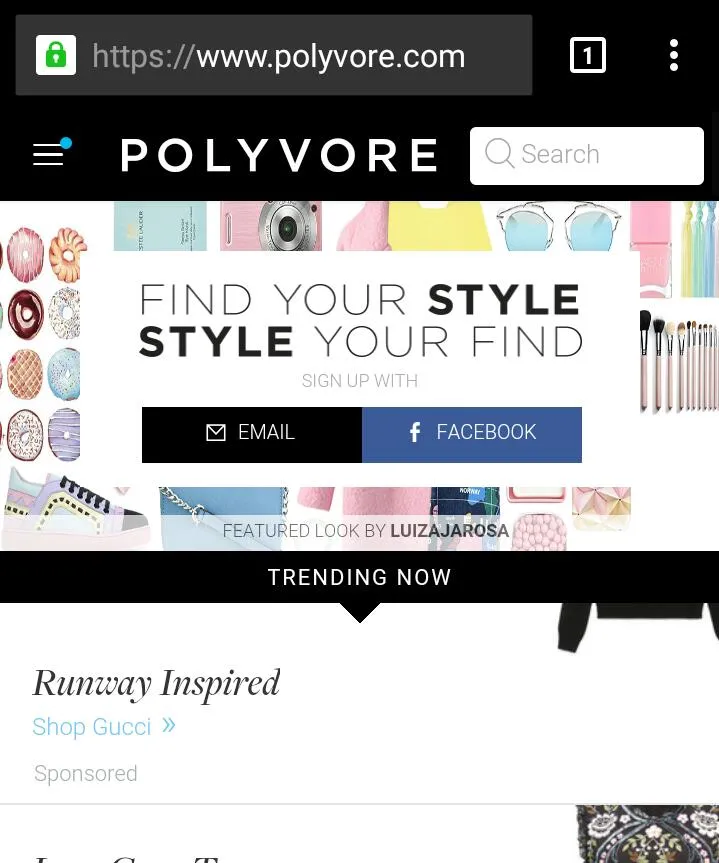This screenshot has width=719, height=863.
Task: Click the envelope icon on Email button
Action: click(x=216, y=433)
